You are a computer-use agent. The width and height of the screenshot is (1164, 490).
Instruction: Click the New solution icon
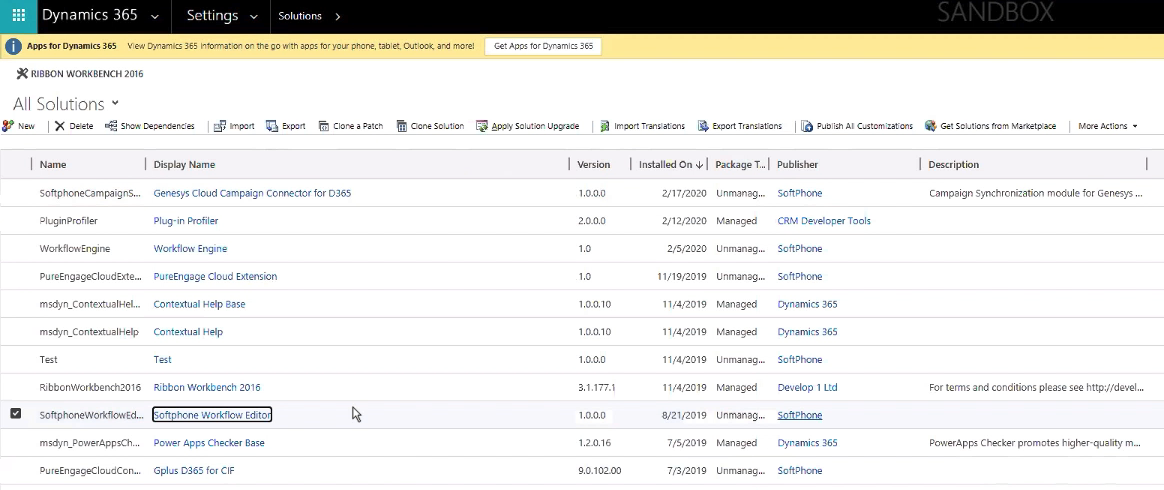click(x=8, y=126)
